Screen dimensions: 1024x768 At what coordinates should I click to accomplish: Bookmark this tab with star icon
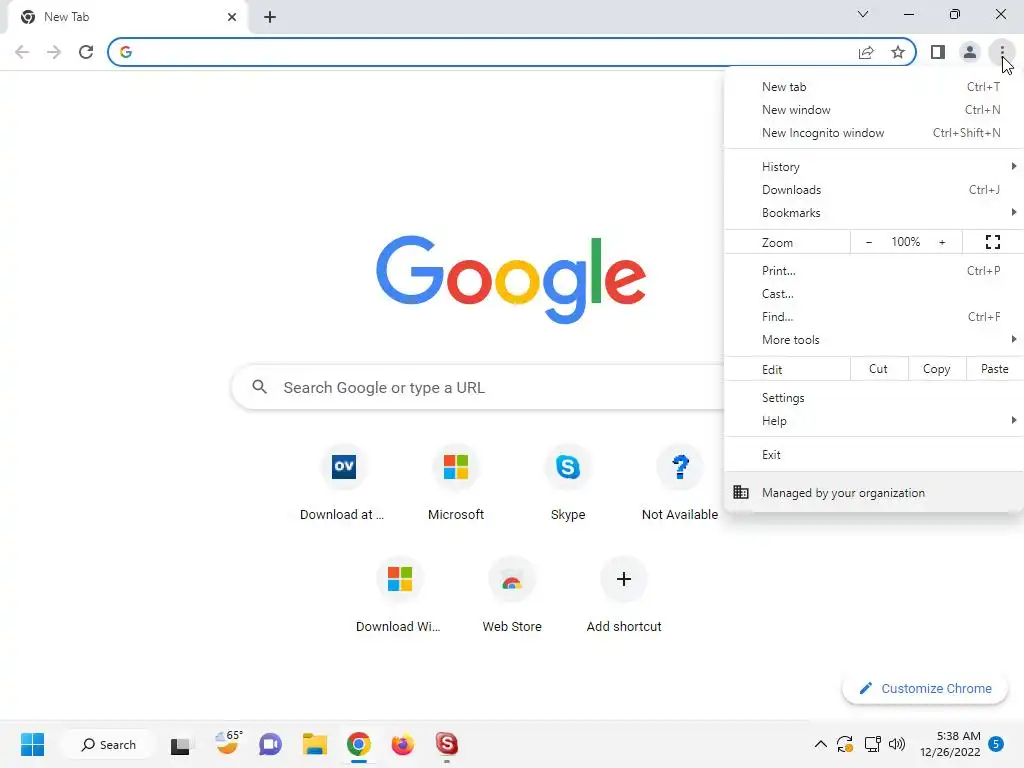pyautogui.click(x=898, y=52)
